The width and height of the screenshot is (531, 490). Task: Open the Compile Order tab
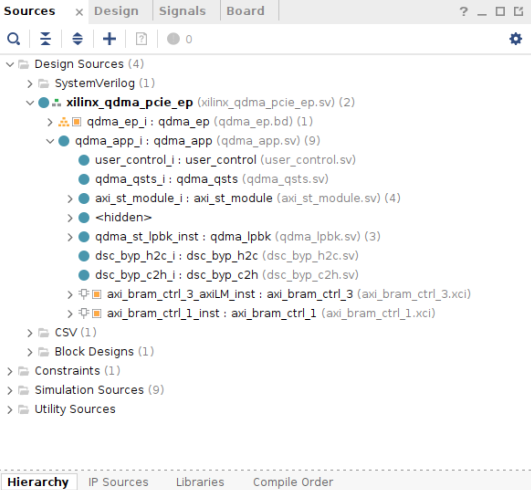click(293, 482)
